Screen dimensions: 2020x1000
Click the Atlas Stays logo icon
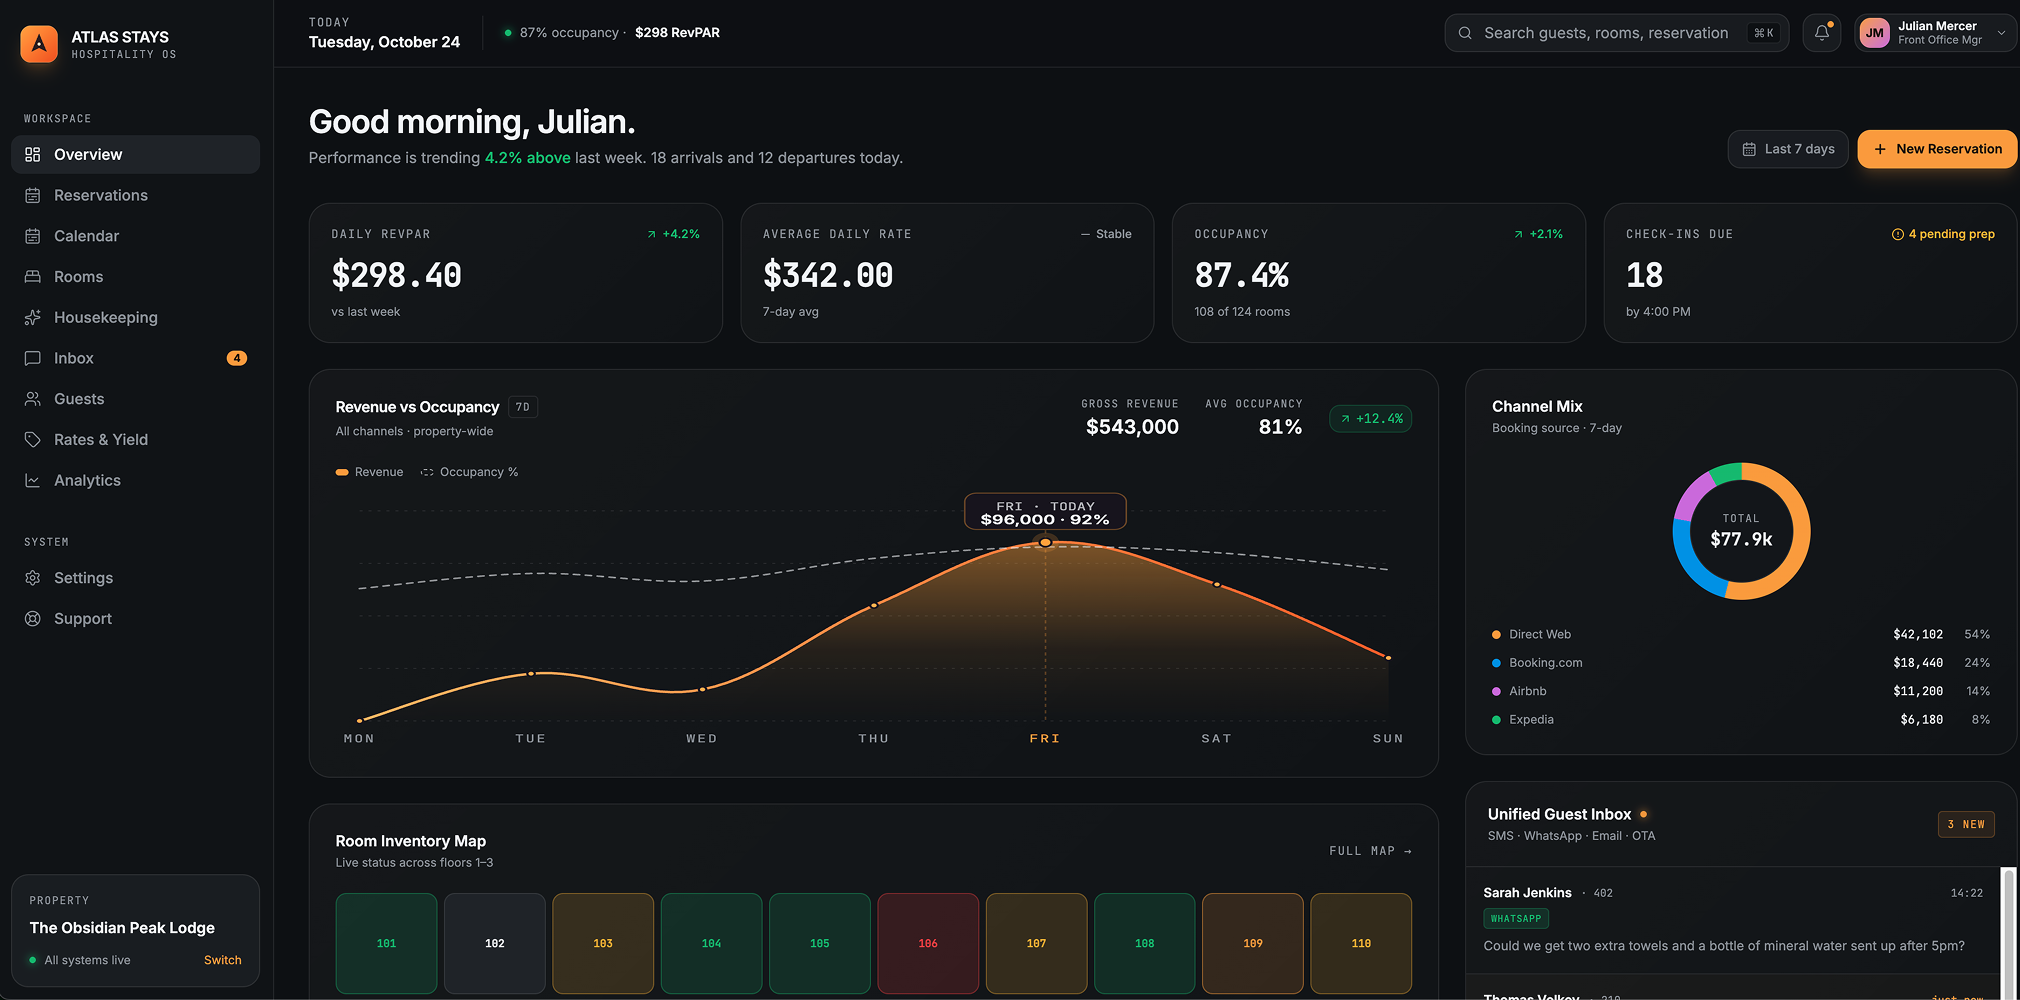click(39, 44)
